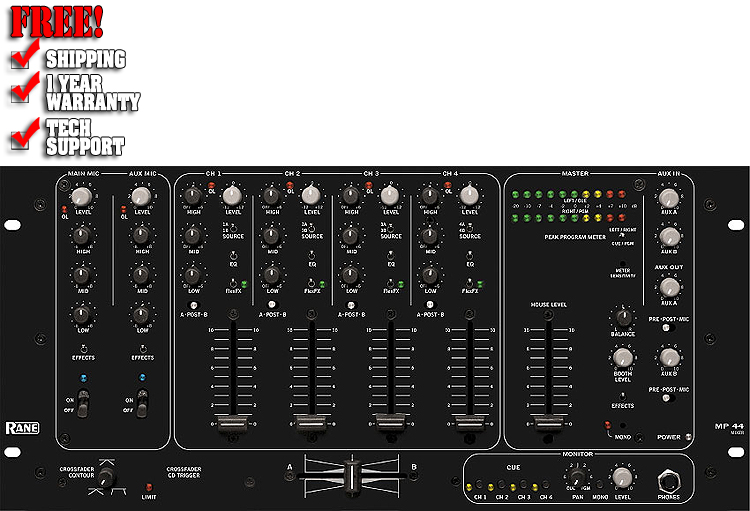Screen dimensions: 750x511
Task: Toggle the CH 3 A-POST-B switch
Action: point(351,305)
